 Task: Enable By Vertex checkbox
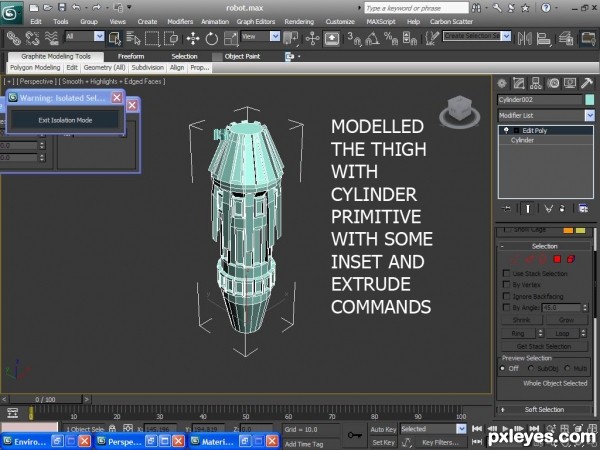pyautogui.click(x=506, y=284)
